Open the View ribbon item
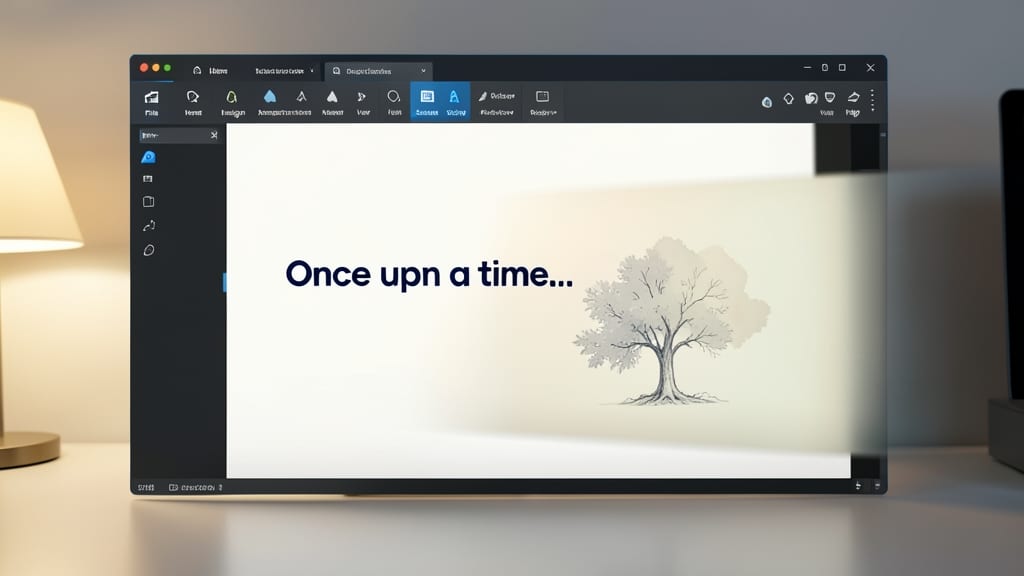 point(363,103)
